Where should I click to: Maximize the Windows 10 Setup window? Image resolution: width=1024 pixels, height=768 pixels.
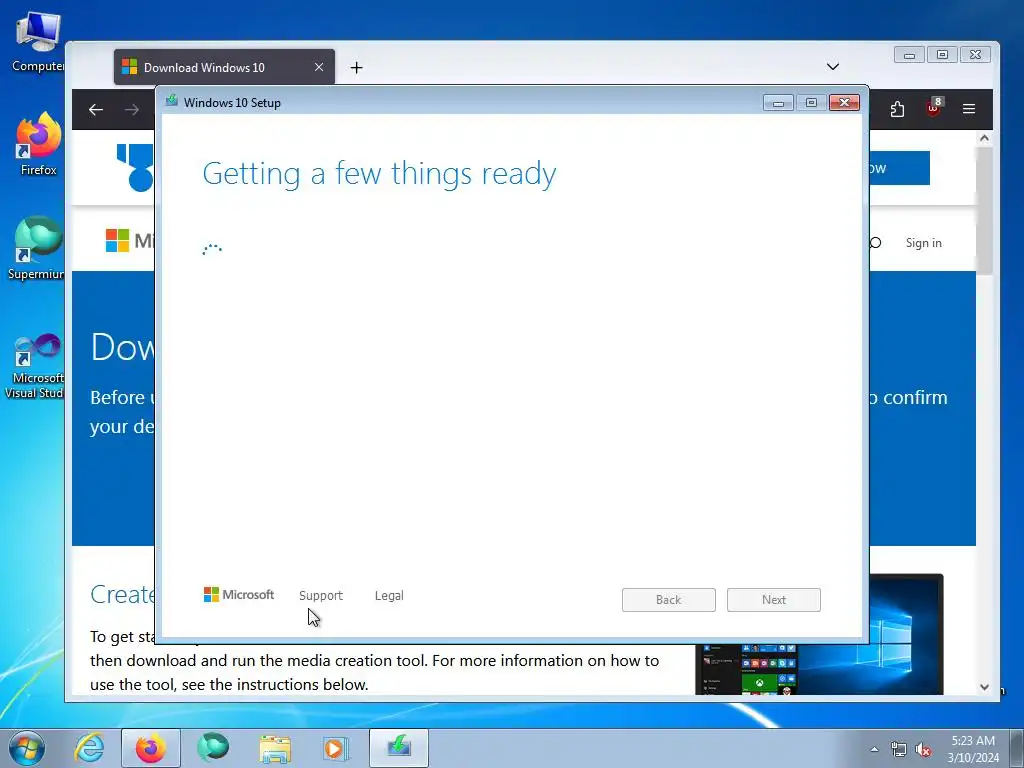click(x=811, y=103)
